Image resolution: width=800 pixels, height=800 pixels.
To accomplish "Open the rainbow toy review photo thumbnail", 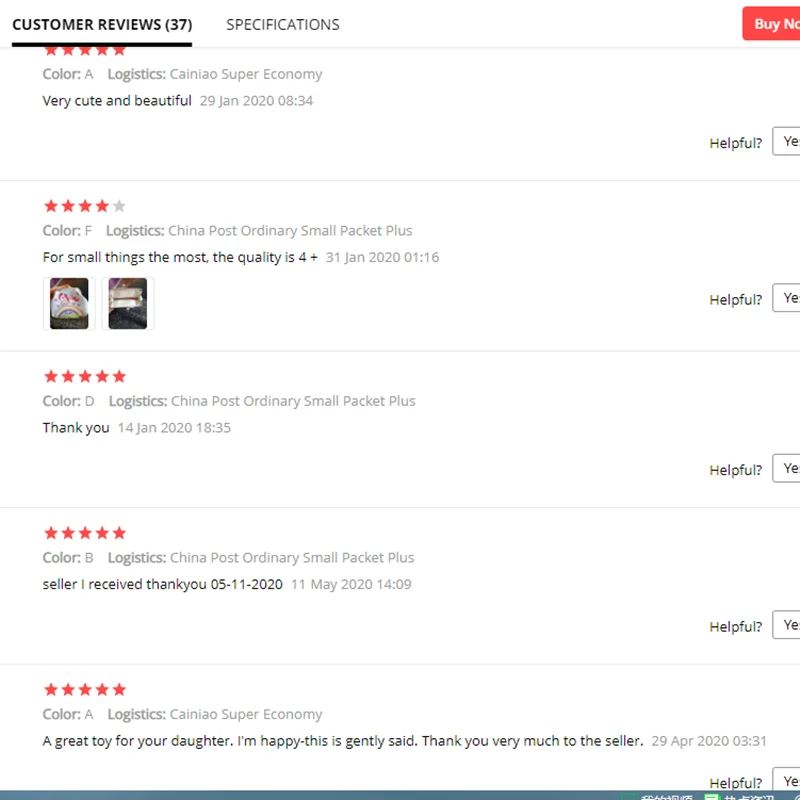I will point(69,304).
